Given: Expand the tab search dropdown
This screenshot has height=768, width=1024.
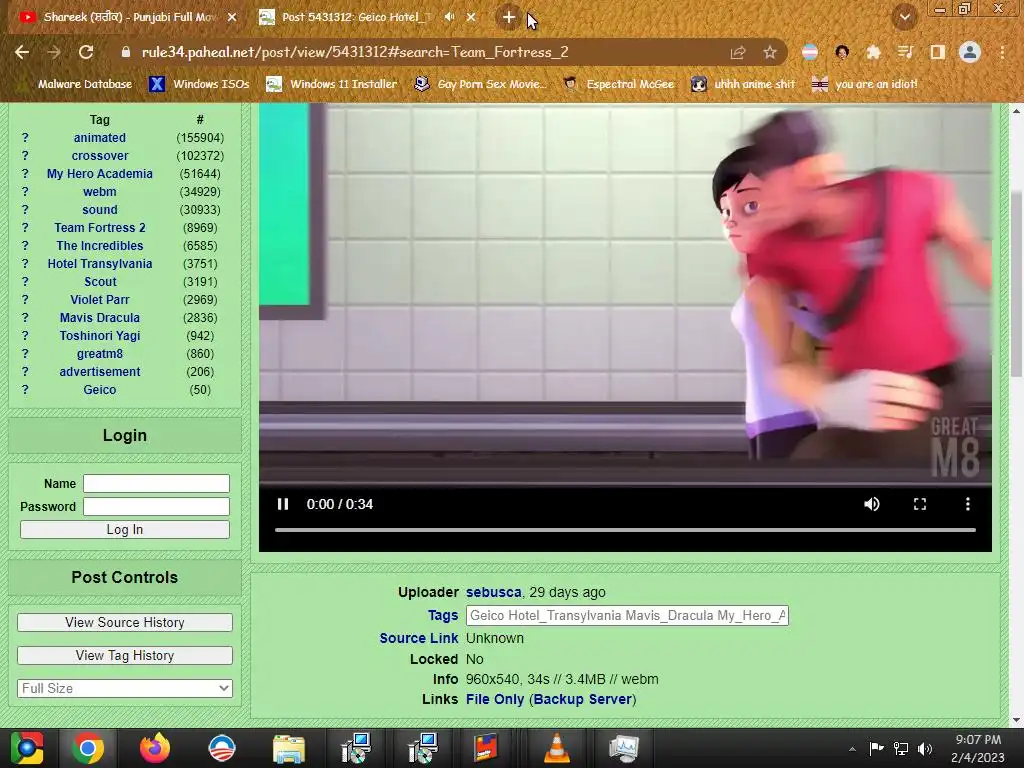Looking at the screenshot, I should 904,18.
